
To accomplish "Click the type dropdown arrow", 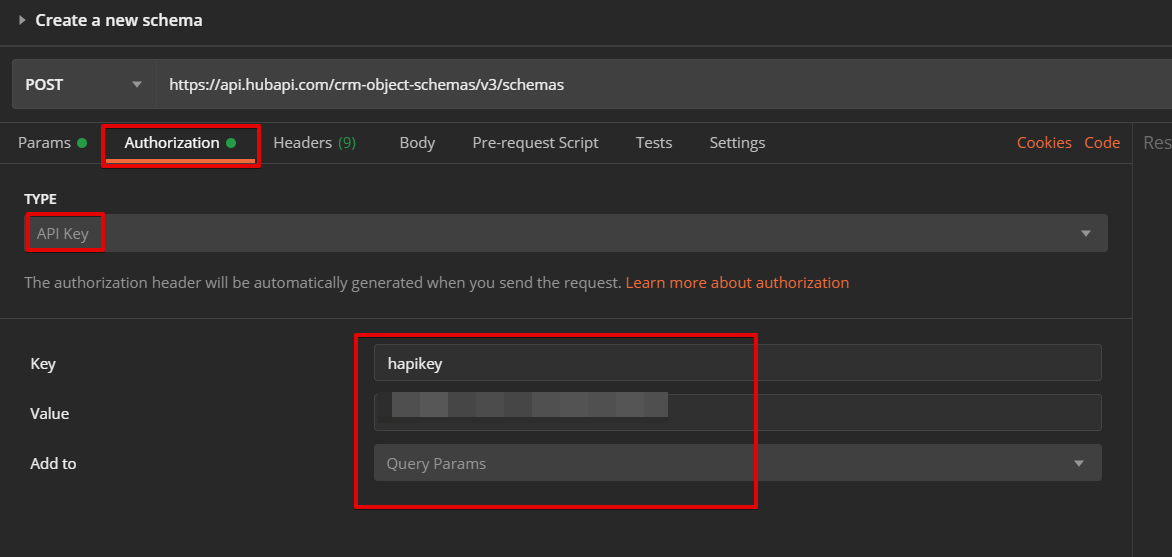I will 1086,234.
